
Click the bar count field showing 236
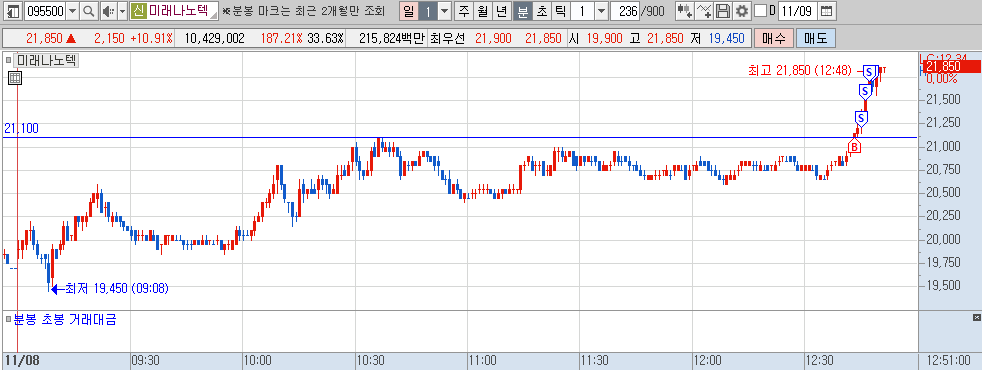coord(624,11)
